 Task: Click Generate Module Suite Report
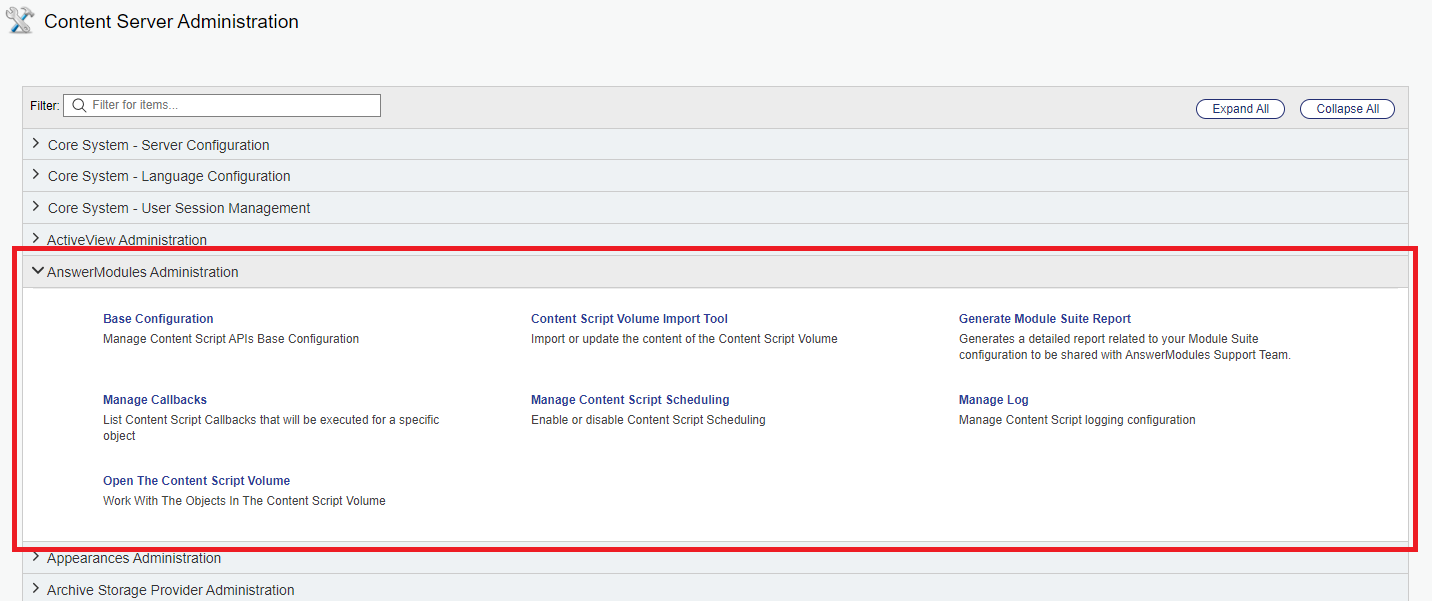[1044, 318]
